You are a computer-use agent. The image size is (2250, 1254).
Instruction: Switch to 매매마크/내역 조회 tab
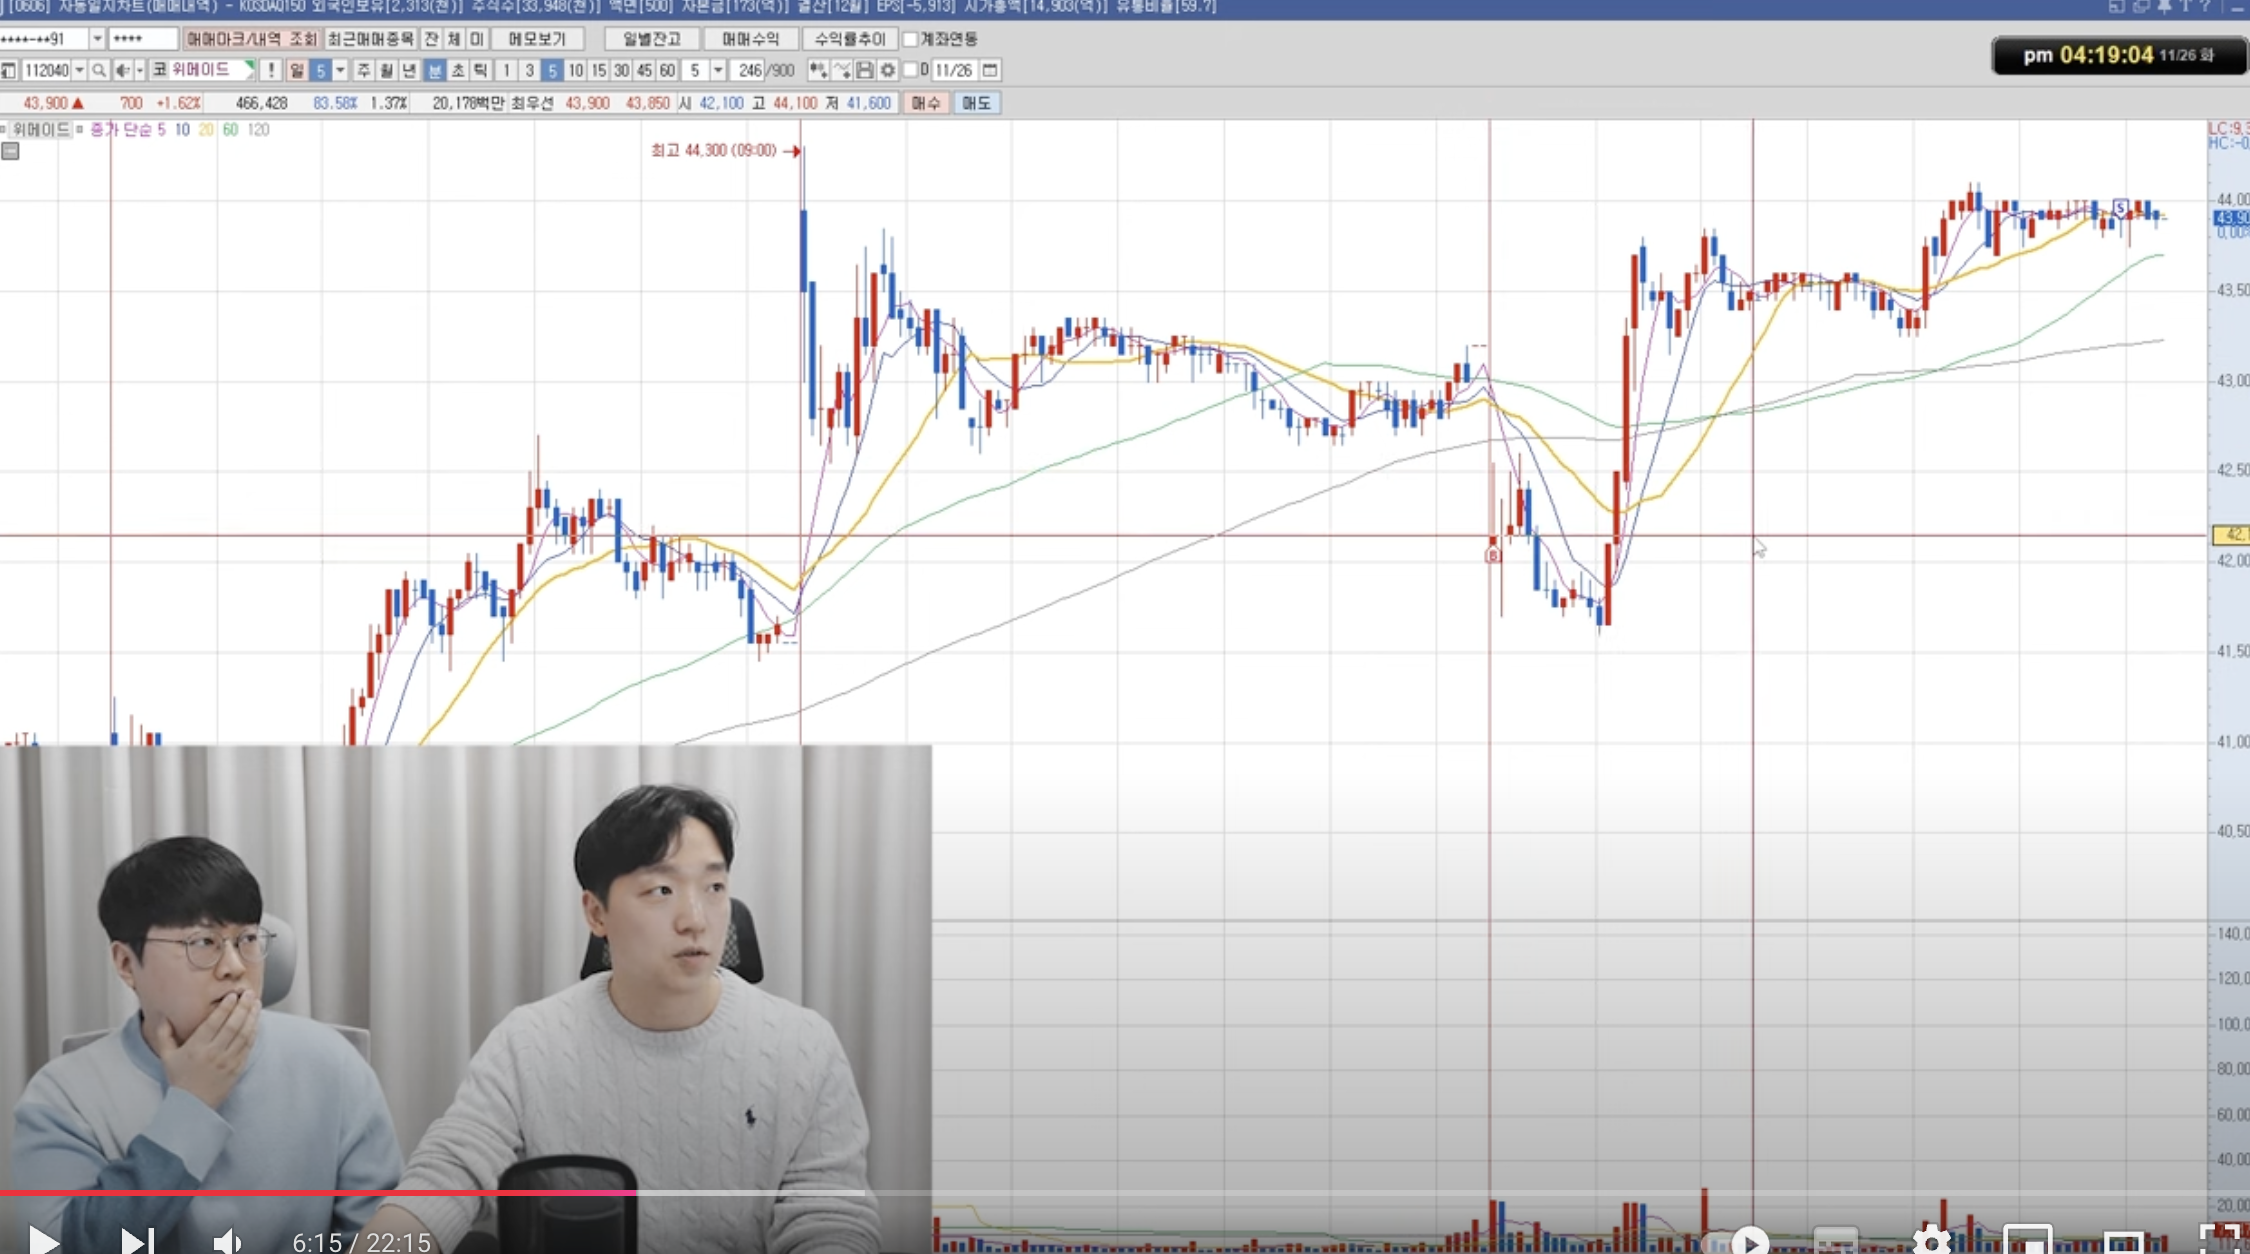252,39
